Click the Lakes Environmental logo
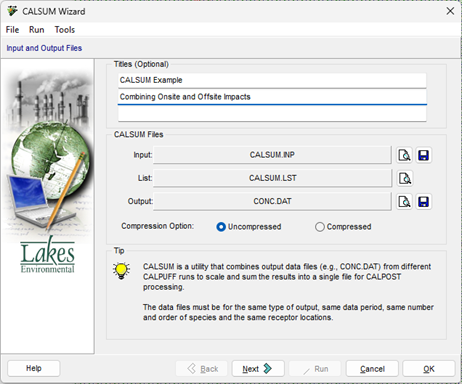 pyautogui.click(x=48, y=255)
